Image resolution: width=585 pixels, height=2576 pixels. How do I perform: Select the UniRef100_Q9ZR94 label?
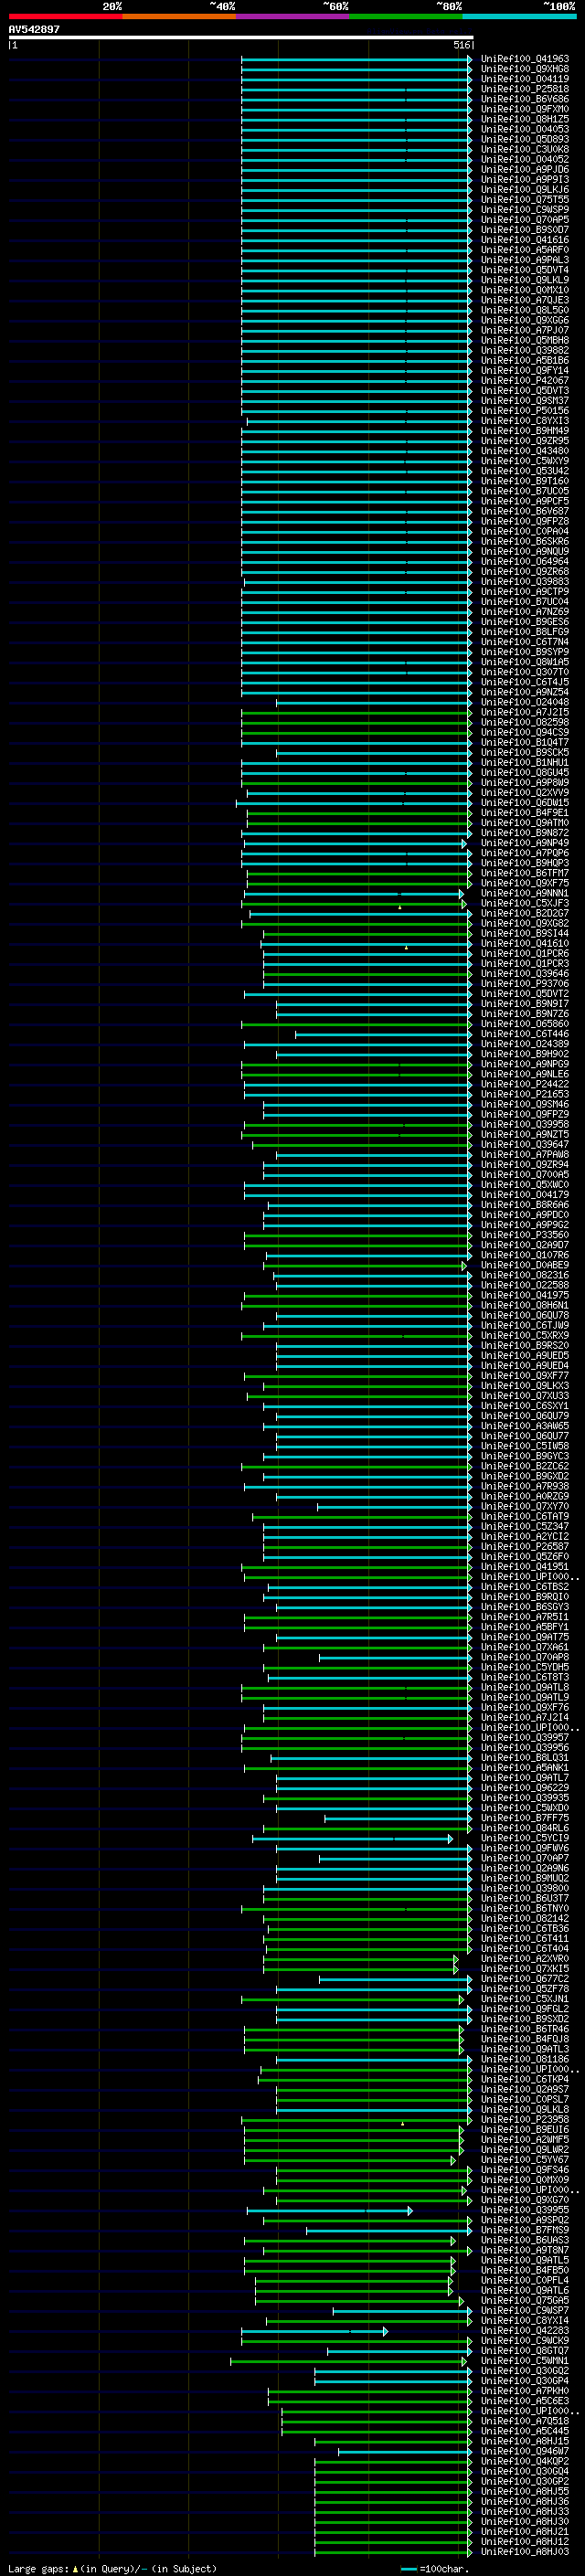pyautogui.click(x=525, y=1165)
